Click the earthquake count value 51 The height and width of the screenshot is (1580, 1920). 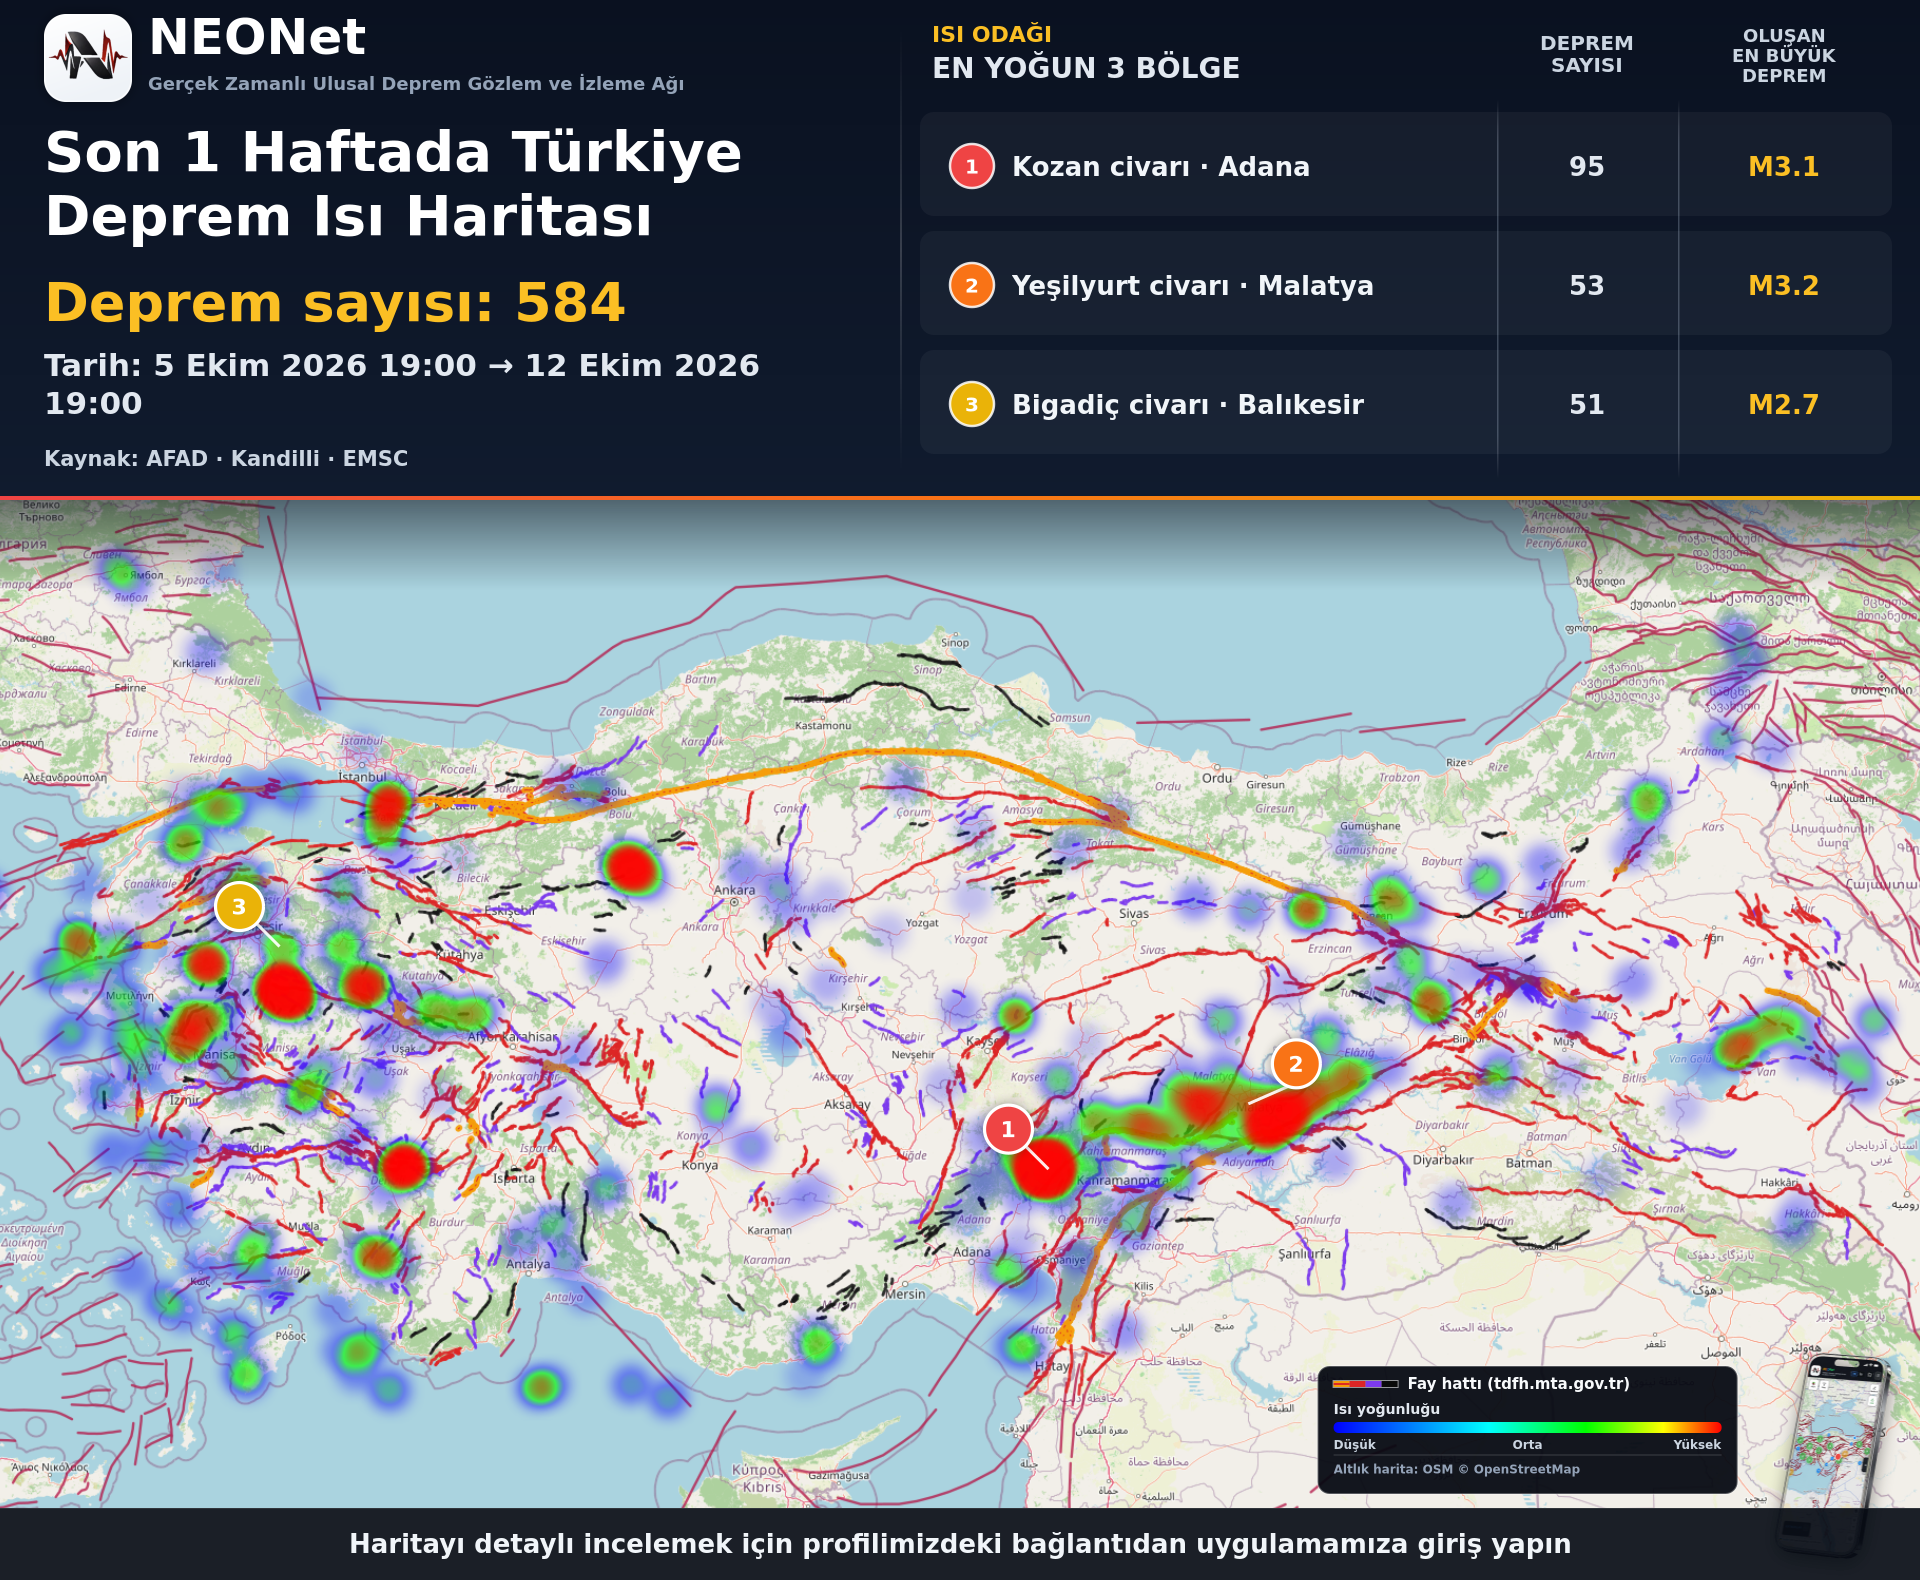tap(1586, 404)
